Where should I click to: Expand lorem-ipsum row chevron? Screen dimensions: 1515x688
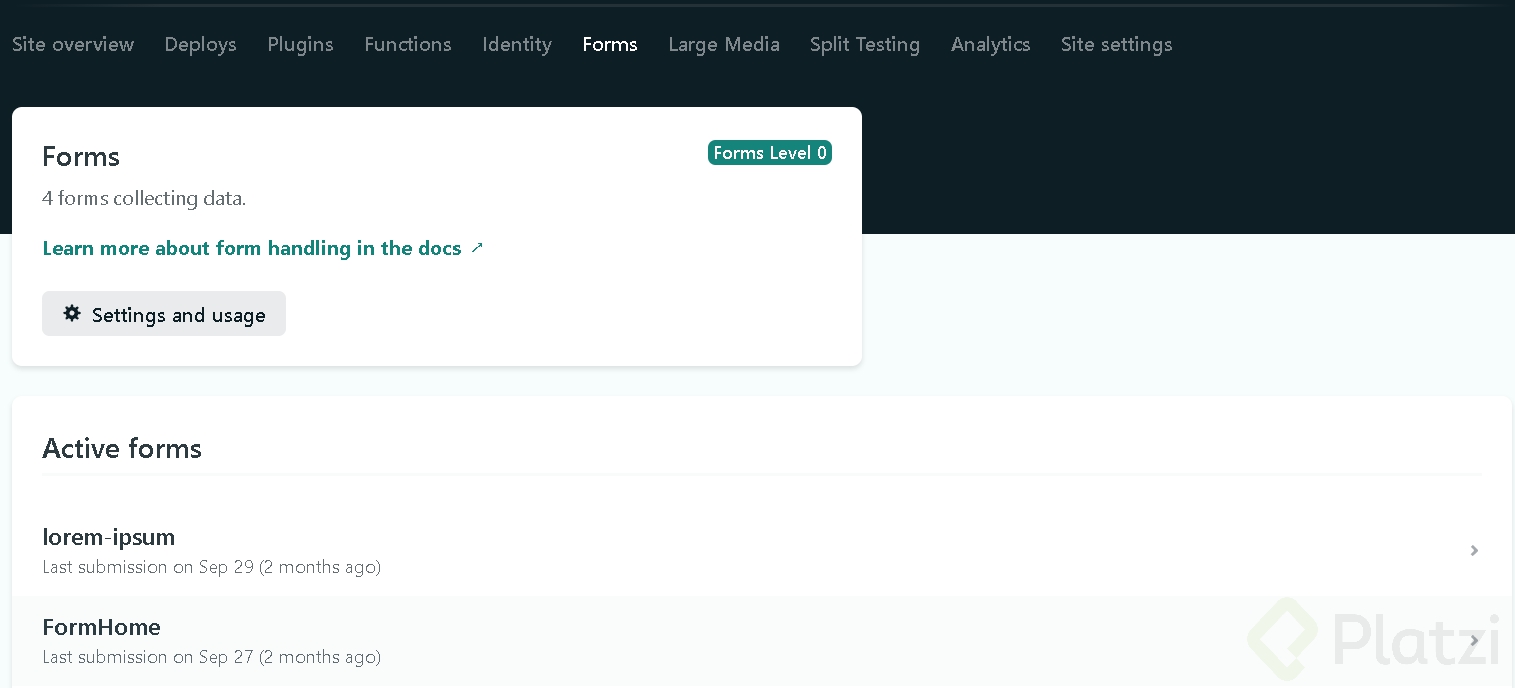click(x=1474, y=551)
